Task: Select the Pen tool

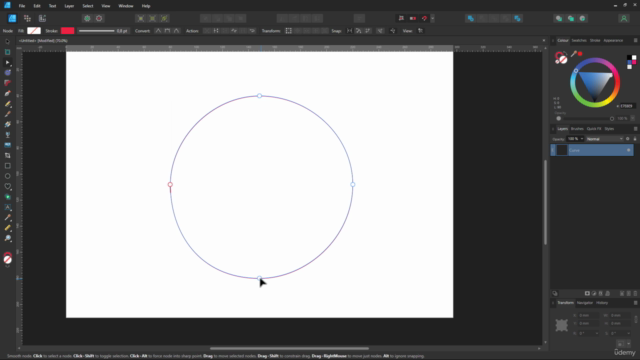Action: pos(7,93)
